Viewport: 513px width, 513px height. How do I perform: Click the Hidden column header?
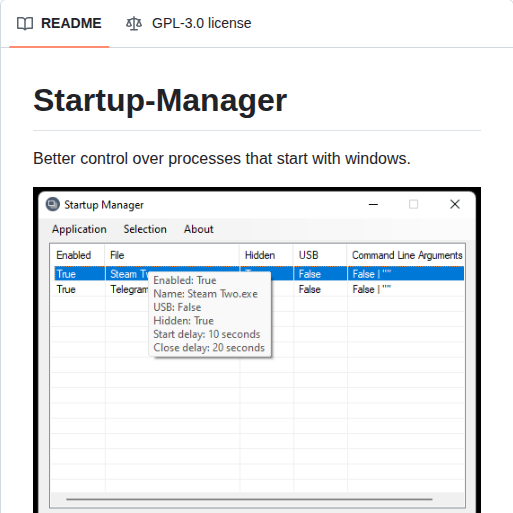click(266, 255)
